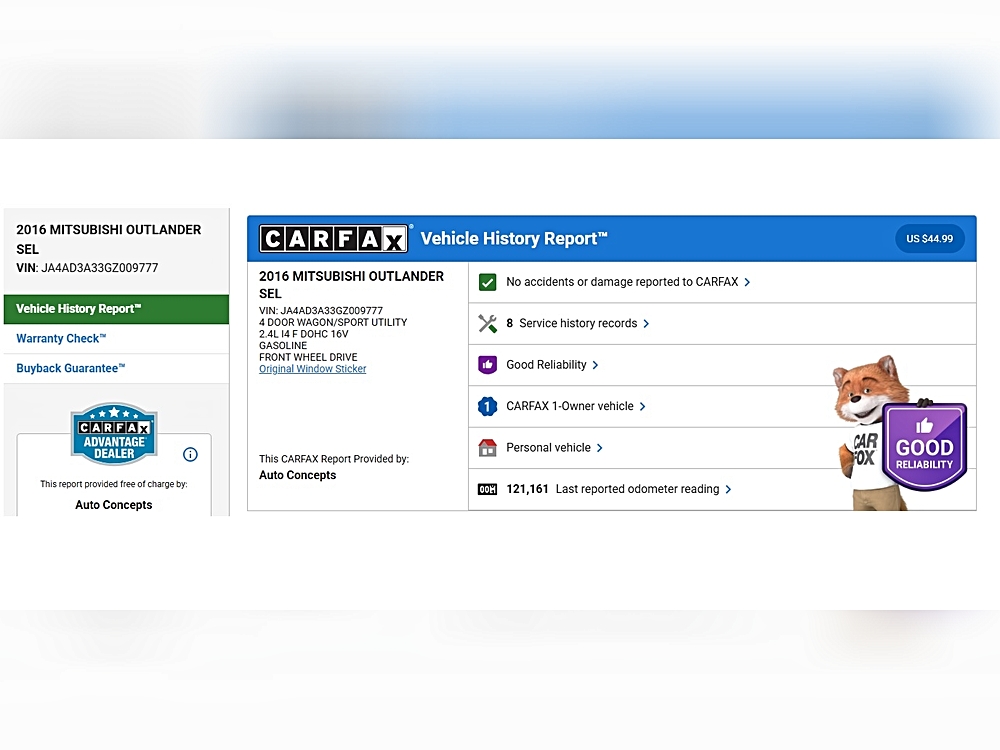Click the Good Reliability link text
Viewport: 1000px width, 750px height.
coord(546,365)
